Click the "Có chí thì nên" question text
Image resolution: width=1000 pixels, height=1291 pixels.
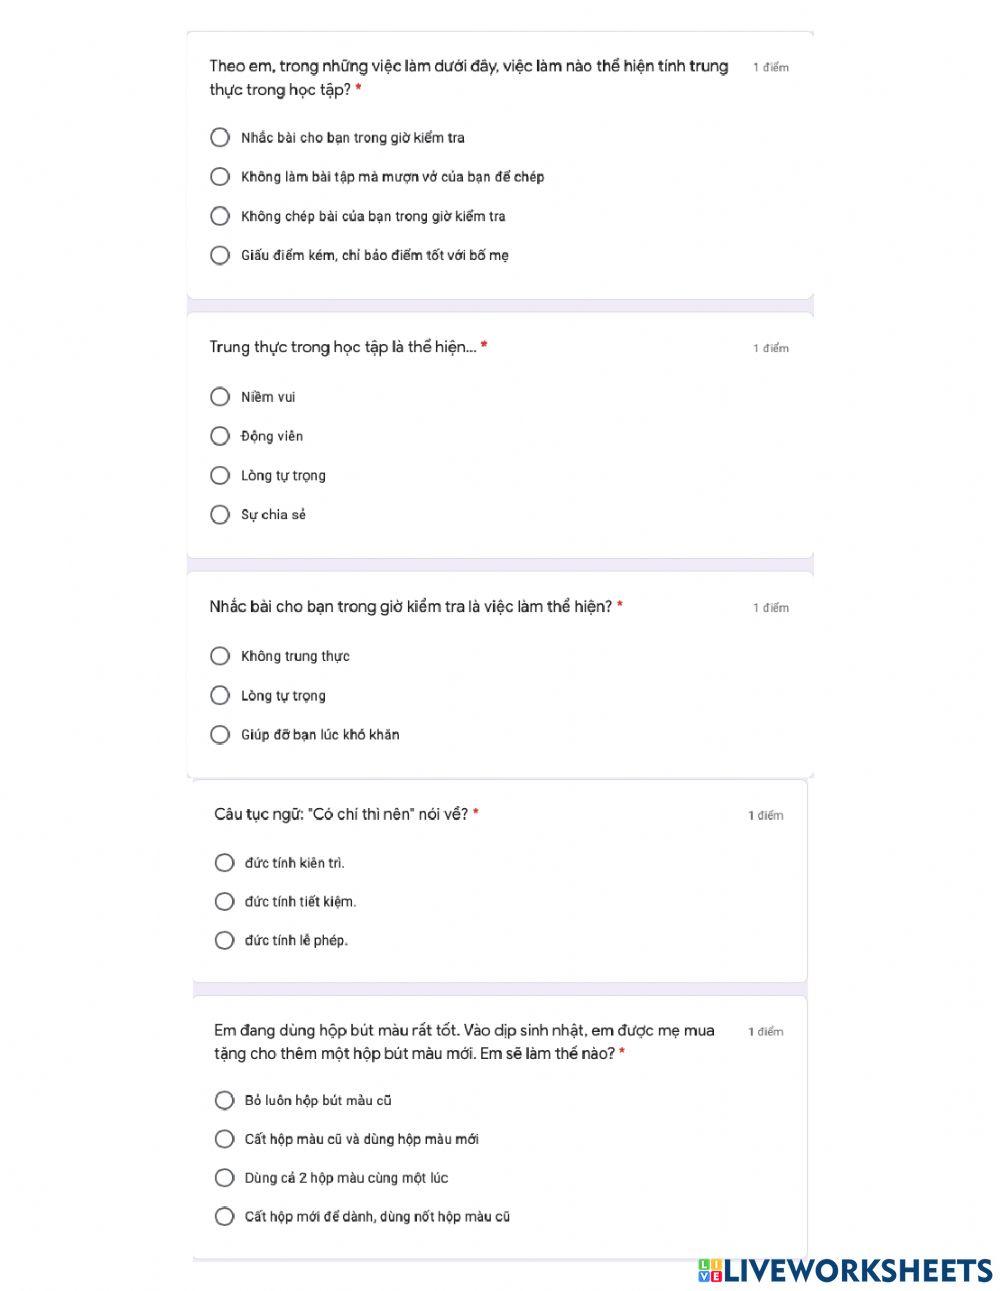[x=340, y=814]
